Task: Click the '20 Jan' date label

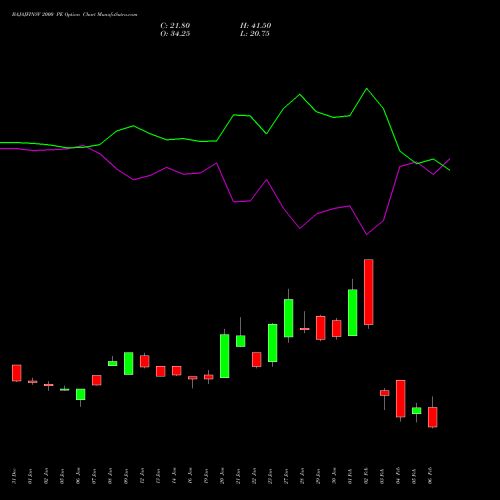Action: [222, 476]
